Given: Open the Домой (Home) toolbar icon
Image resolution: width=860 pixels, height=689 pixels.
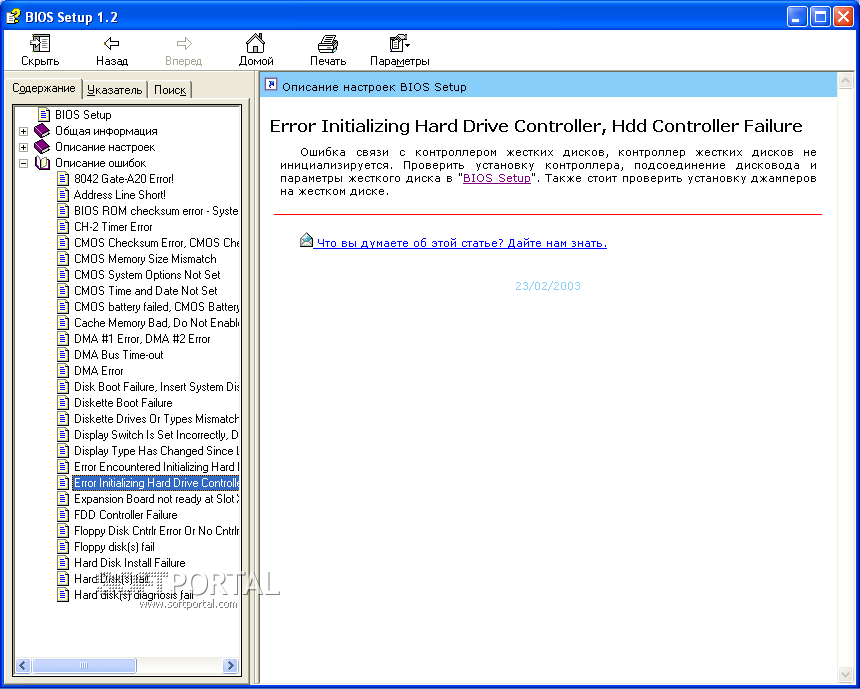Looking at the screenshot, I should pyautogui.click(x=256, y=43).
